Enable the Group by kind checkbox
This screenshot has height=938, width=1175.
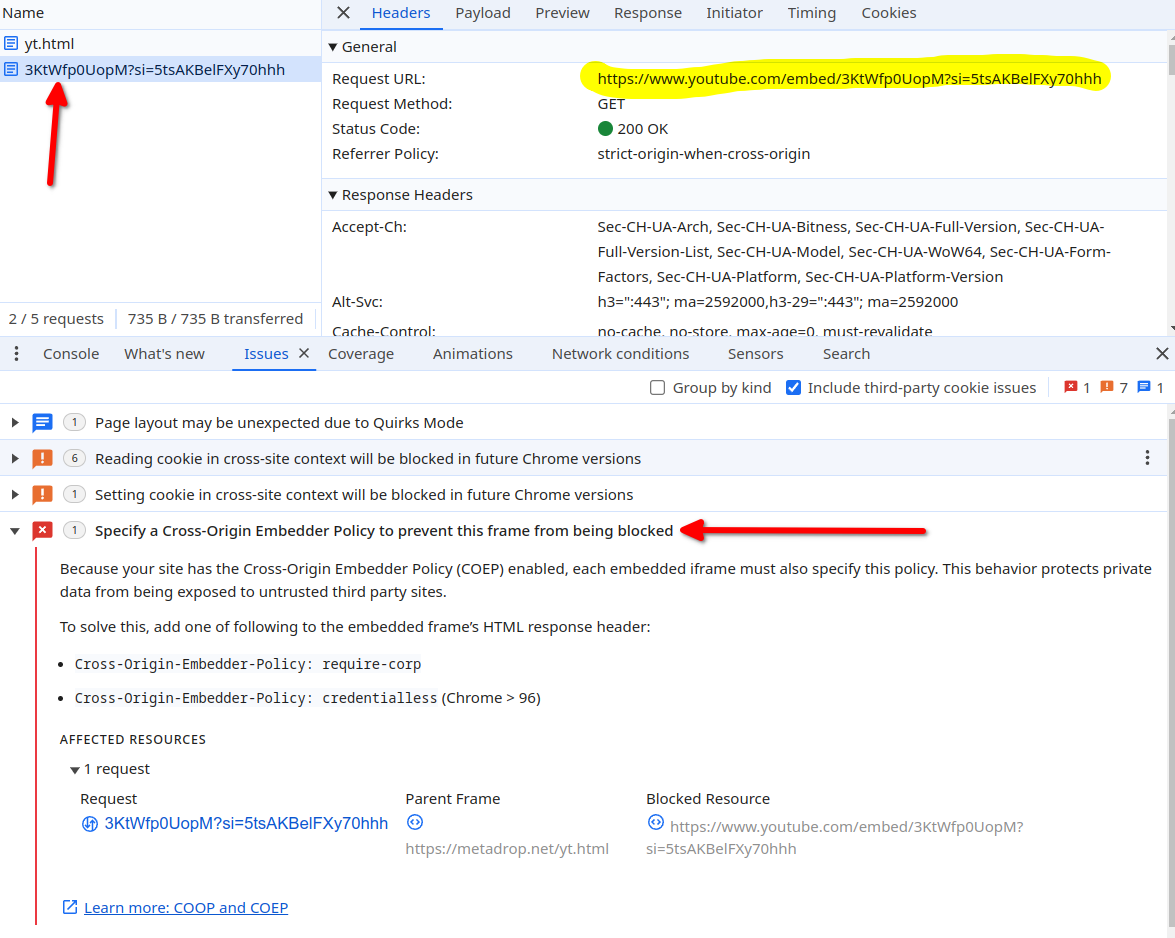[657, 388]
